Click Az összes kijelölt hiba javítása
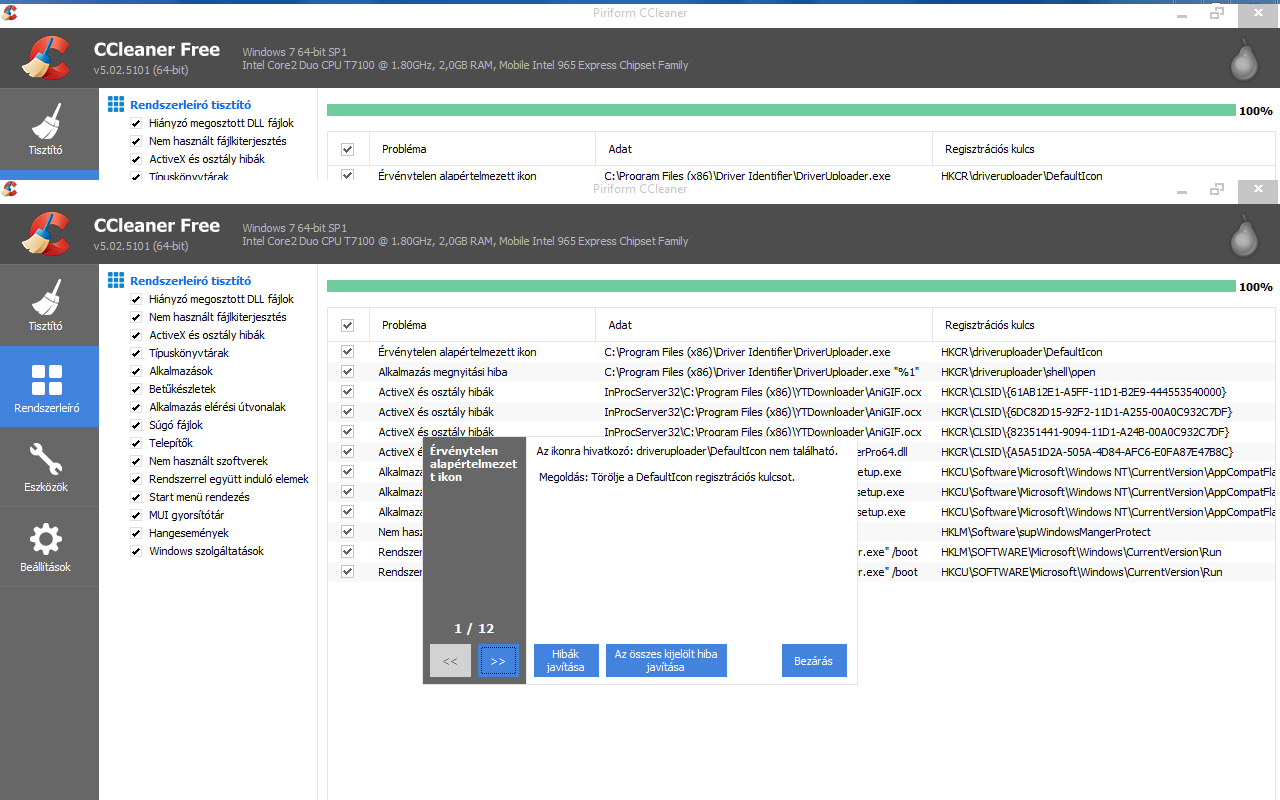This screenshot has height=800, width=1280. (x=666, y=661)
